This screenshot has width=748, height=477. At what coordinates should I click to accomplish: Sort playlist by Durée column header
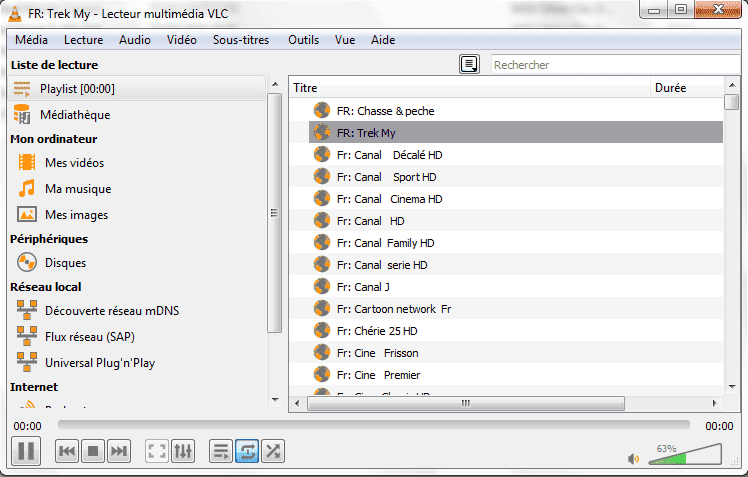(x=687, y=88)
